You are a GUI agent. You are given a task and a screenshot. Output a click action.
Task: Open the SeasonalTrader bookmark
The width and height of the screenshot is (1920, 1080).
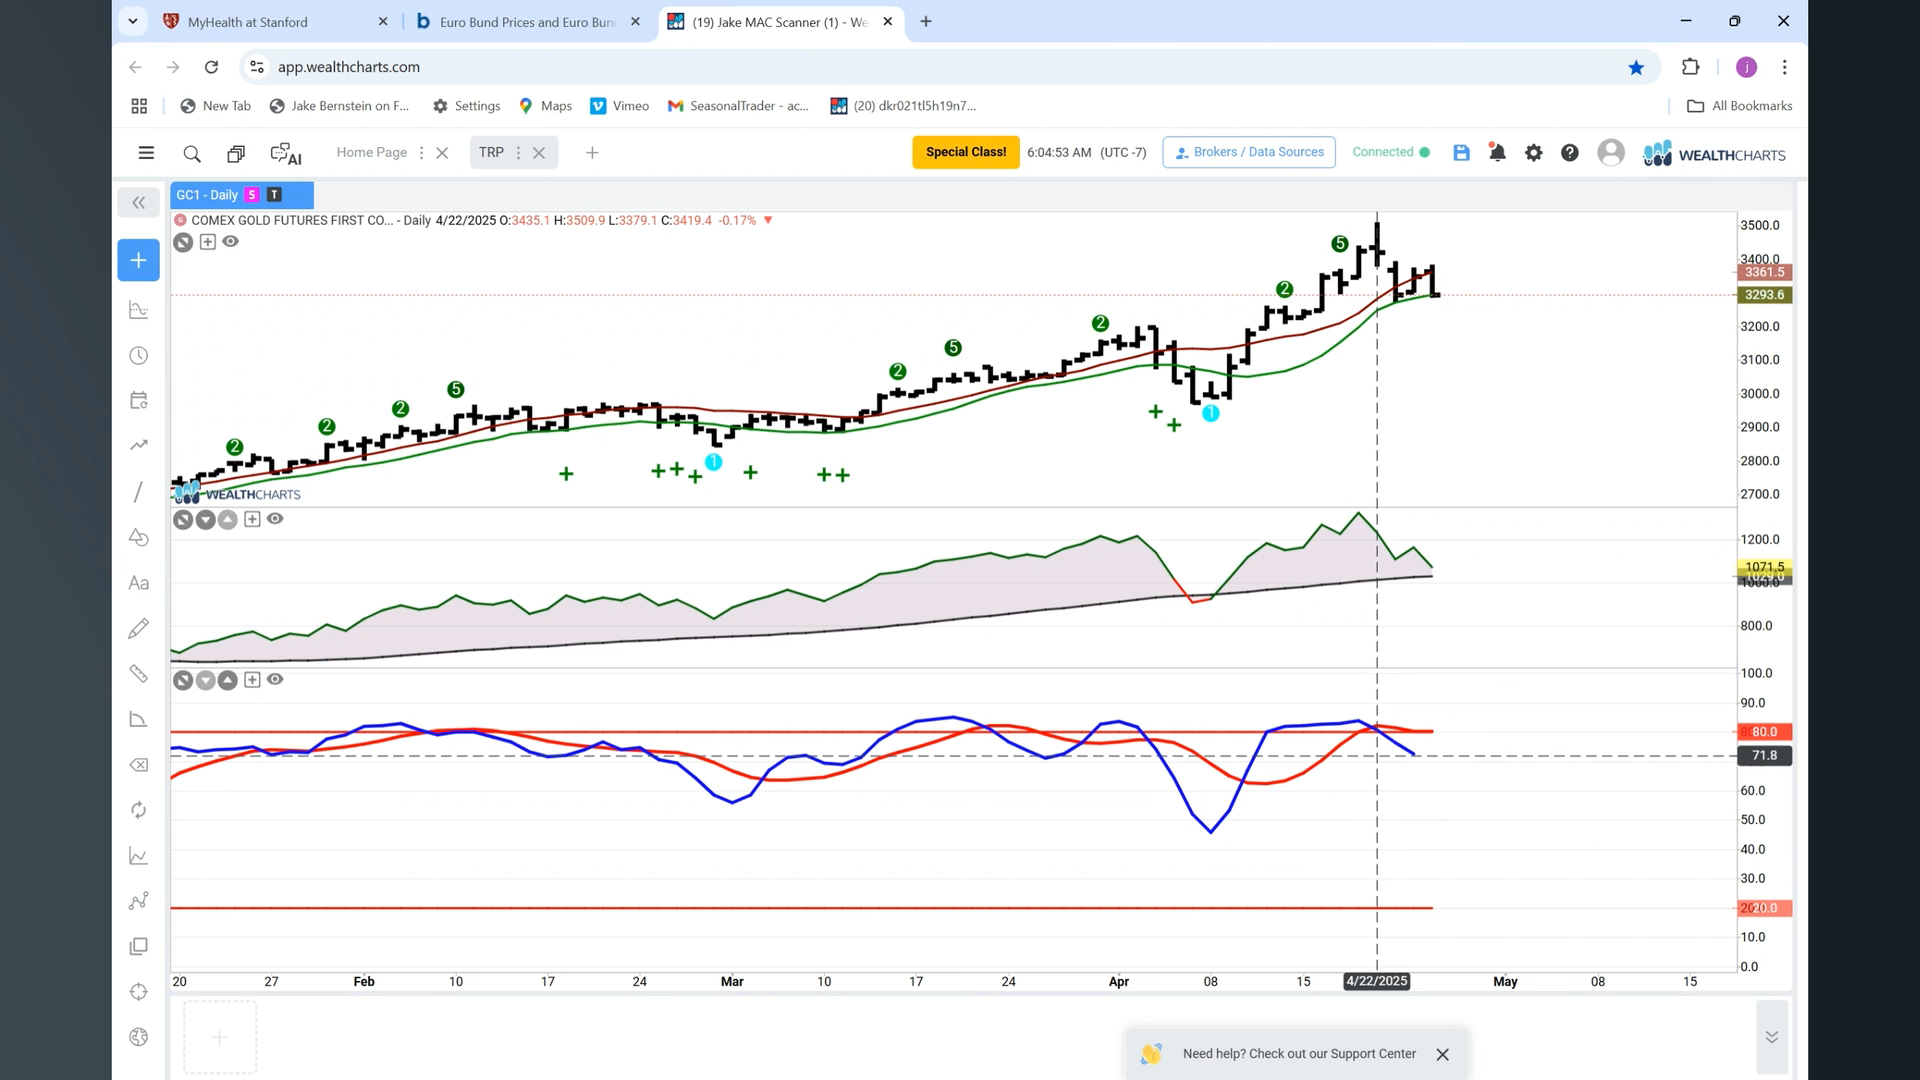pos(738,106)
